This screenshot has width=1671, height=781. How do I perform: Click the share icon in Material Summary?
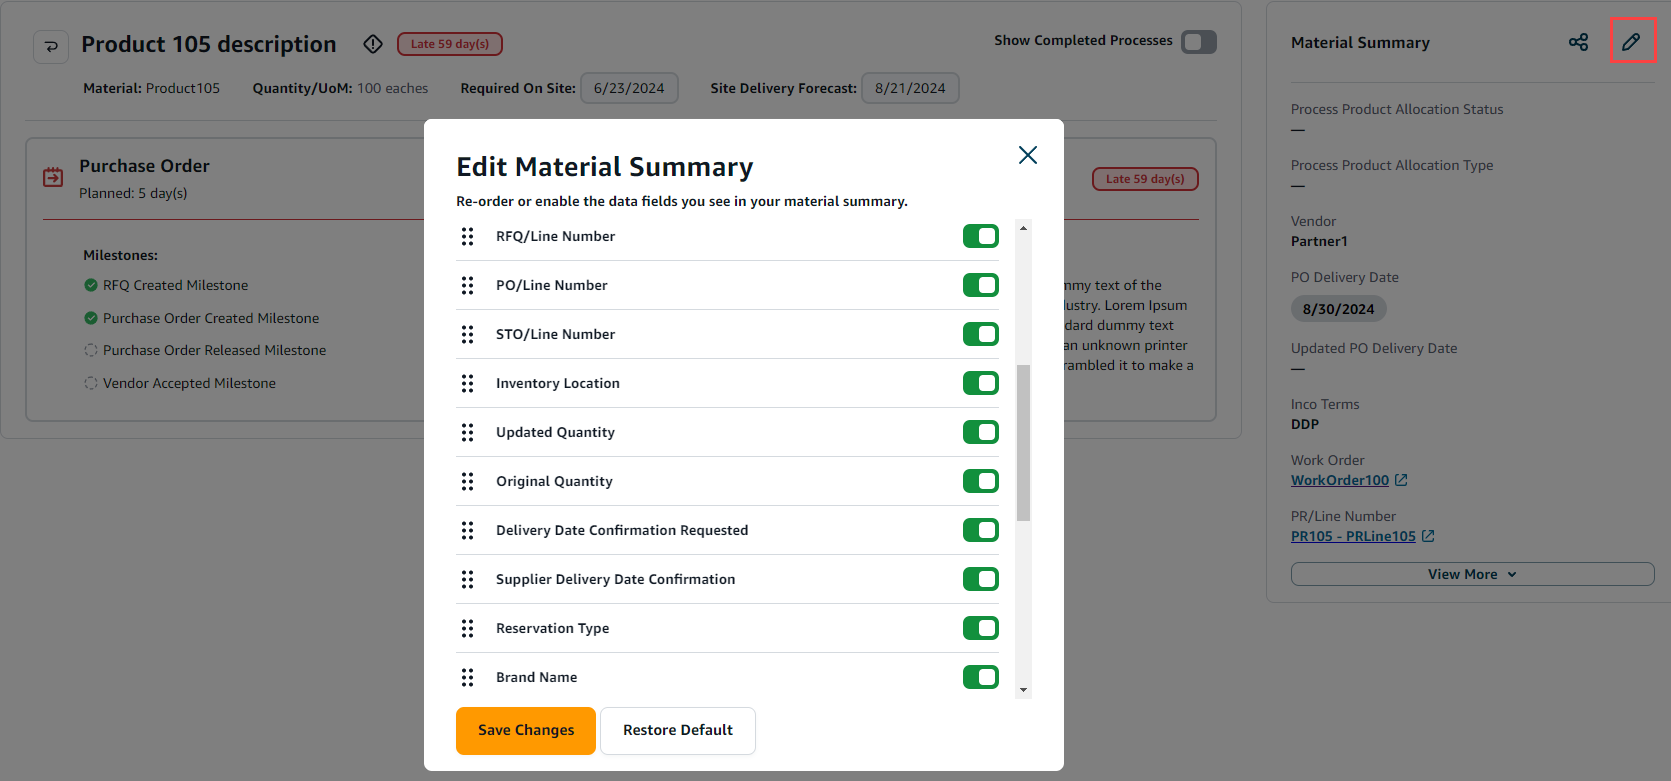point(1578,42)
